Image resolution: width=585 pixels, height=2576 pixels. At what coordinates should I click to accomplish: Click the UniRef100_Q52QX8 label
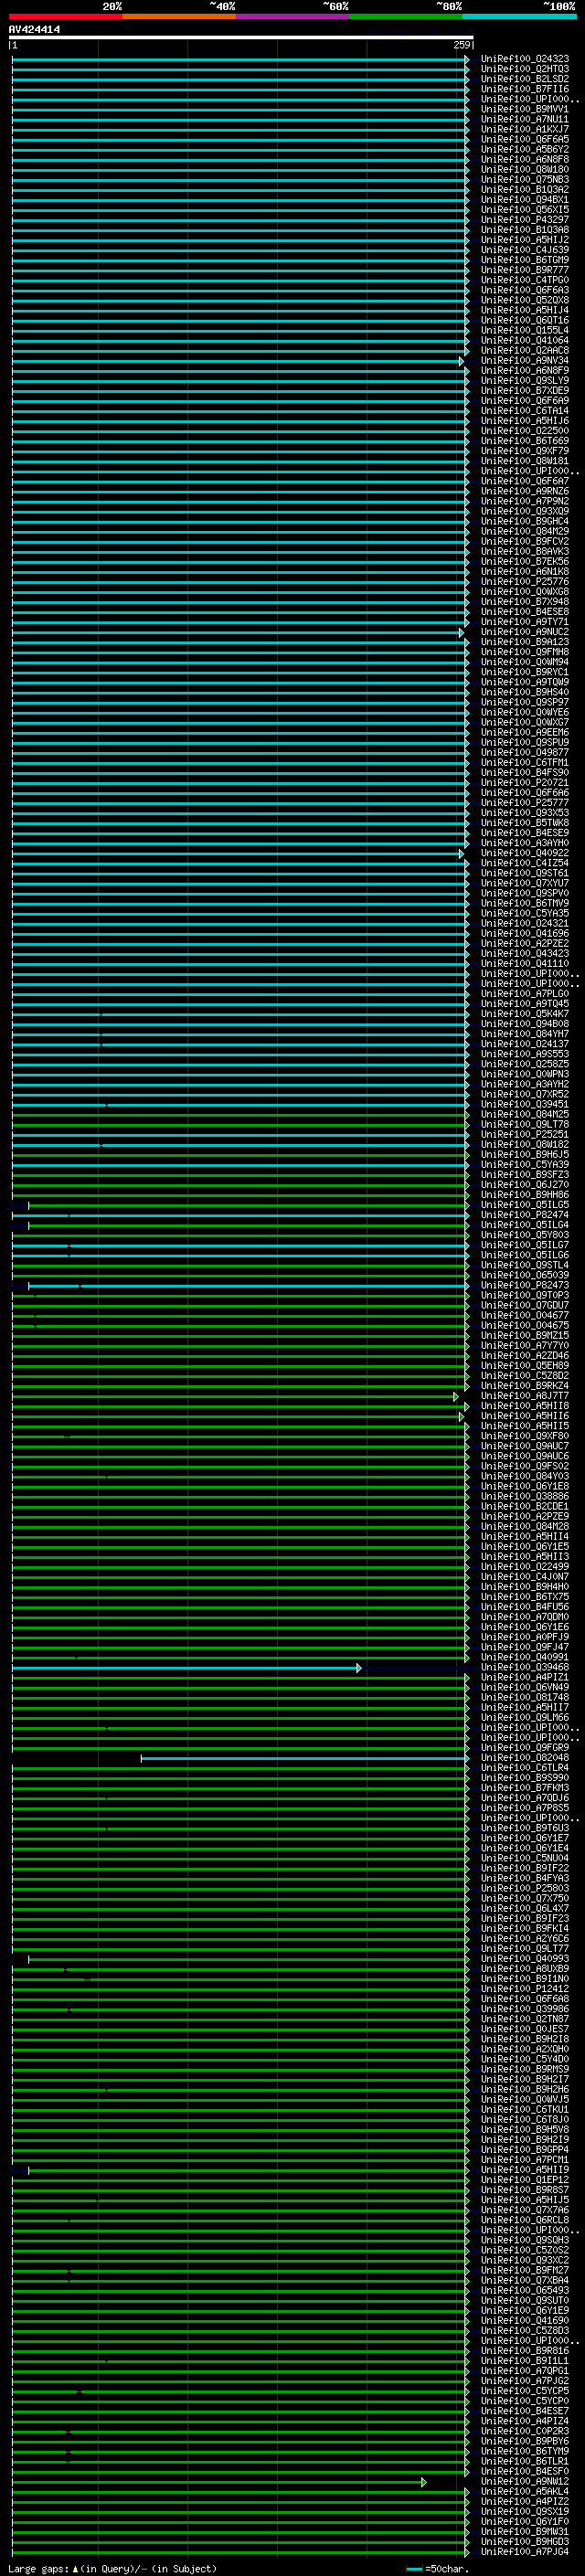pyautogui.click(x=525, y=300)
